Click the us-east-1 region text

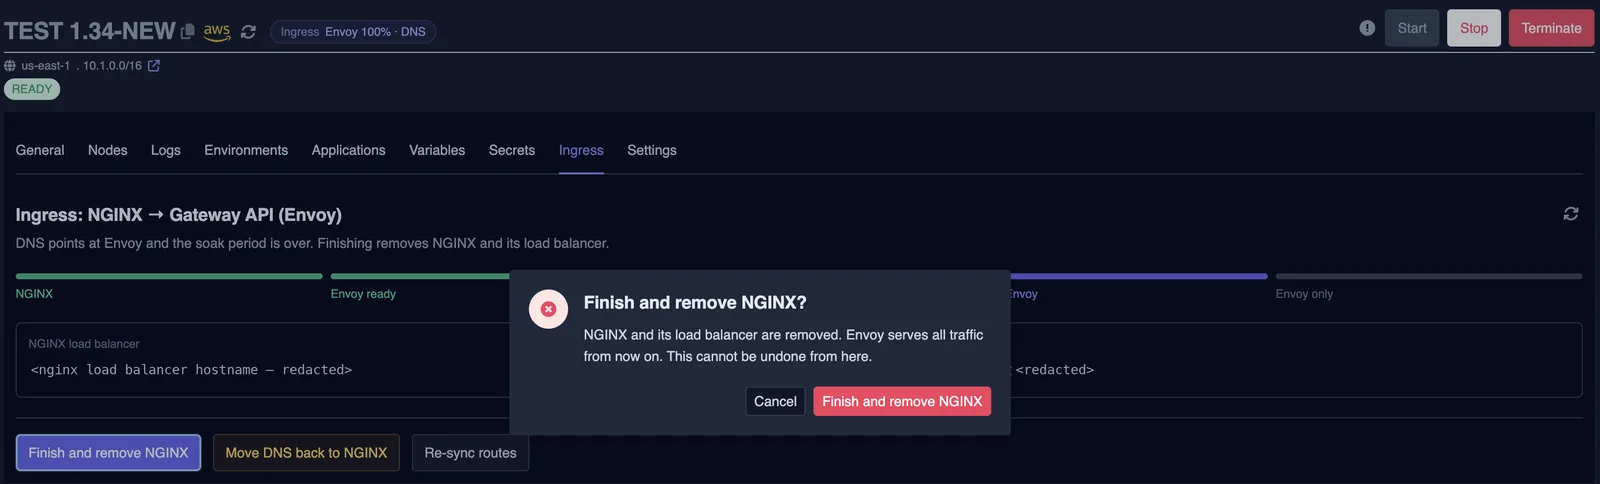(46, 66)
